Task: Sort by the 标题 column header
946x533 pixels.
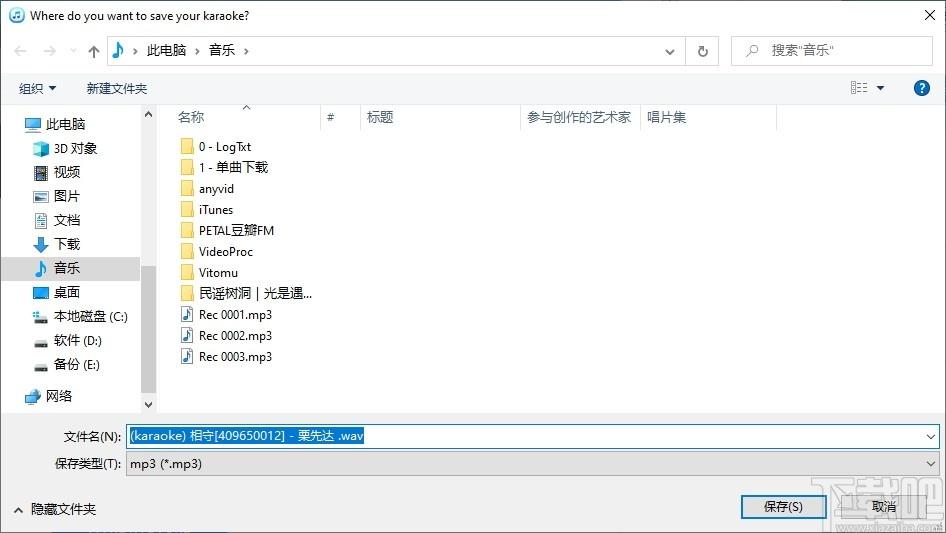Action: (380, 117)
